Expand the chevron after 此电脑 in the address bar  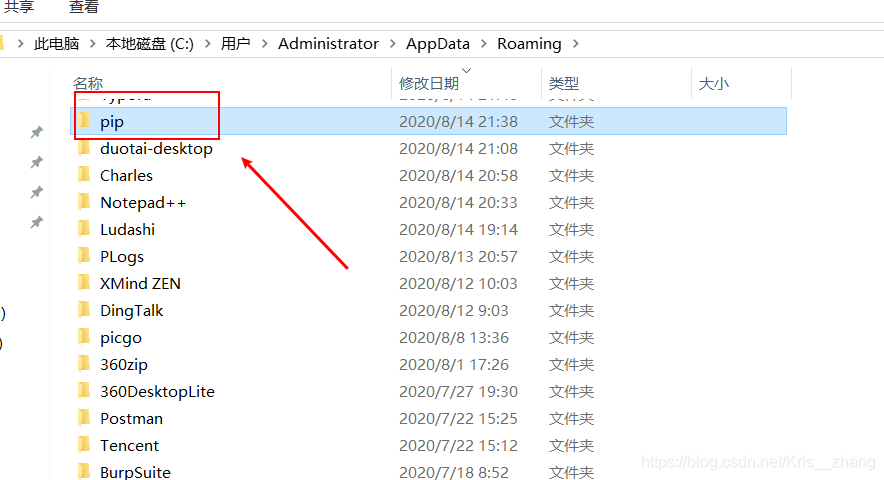(x=92, y=43)
